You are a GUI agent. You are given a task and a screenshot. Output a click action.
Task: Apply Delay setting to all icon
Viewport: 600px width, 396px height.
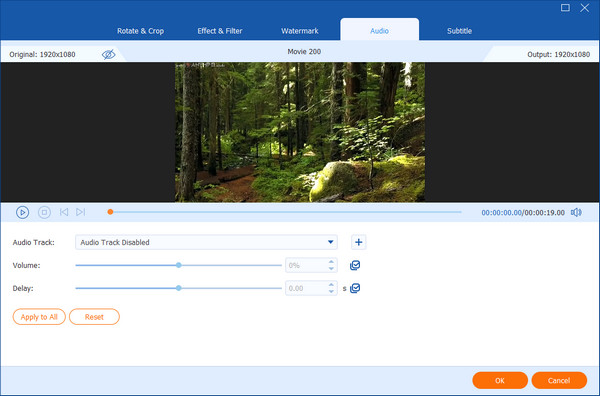[355, 288]
